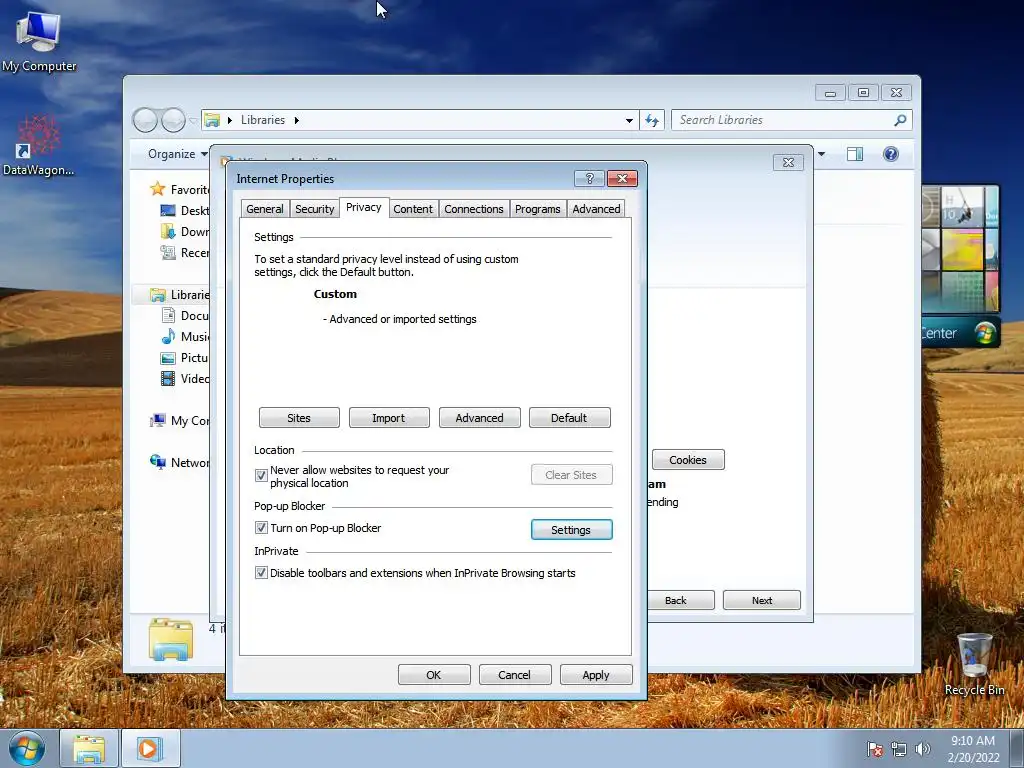Open the Media Center gadget on desktop

click(x=960, y=265)
